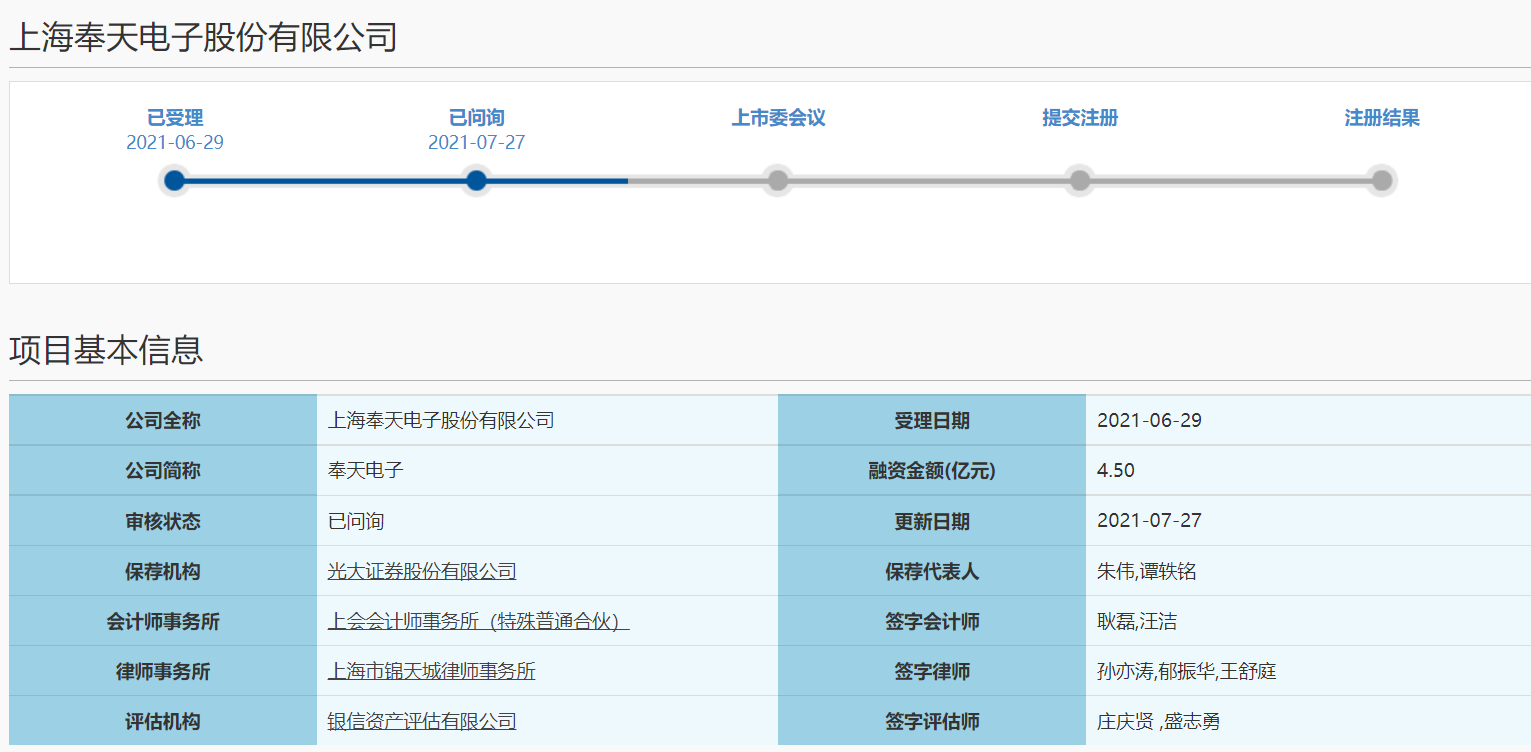Select the 已受理 stage label
The image size is (1531, 752).
pos(175,118)
